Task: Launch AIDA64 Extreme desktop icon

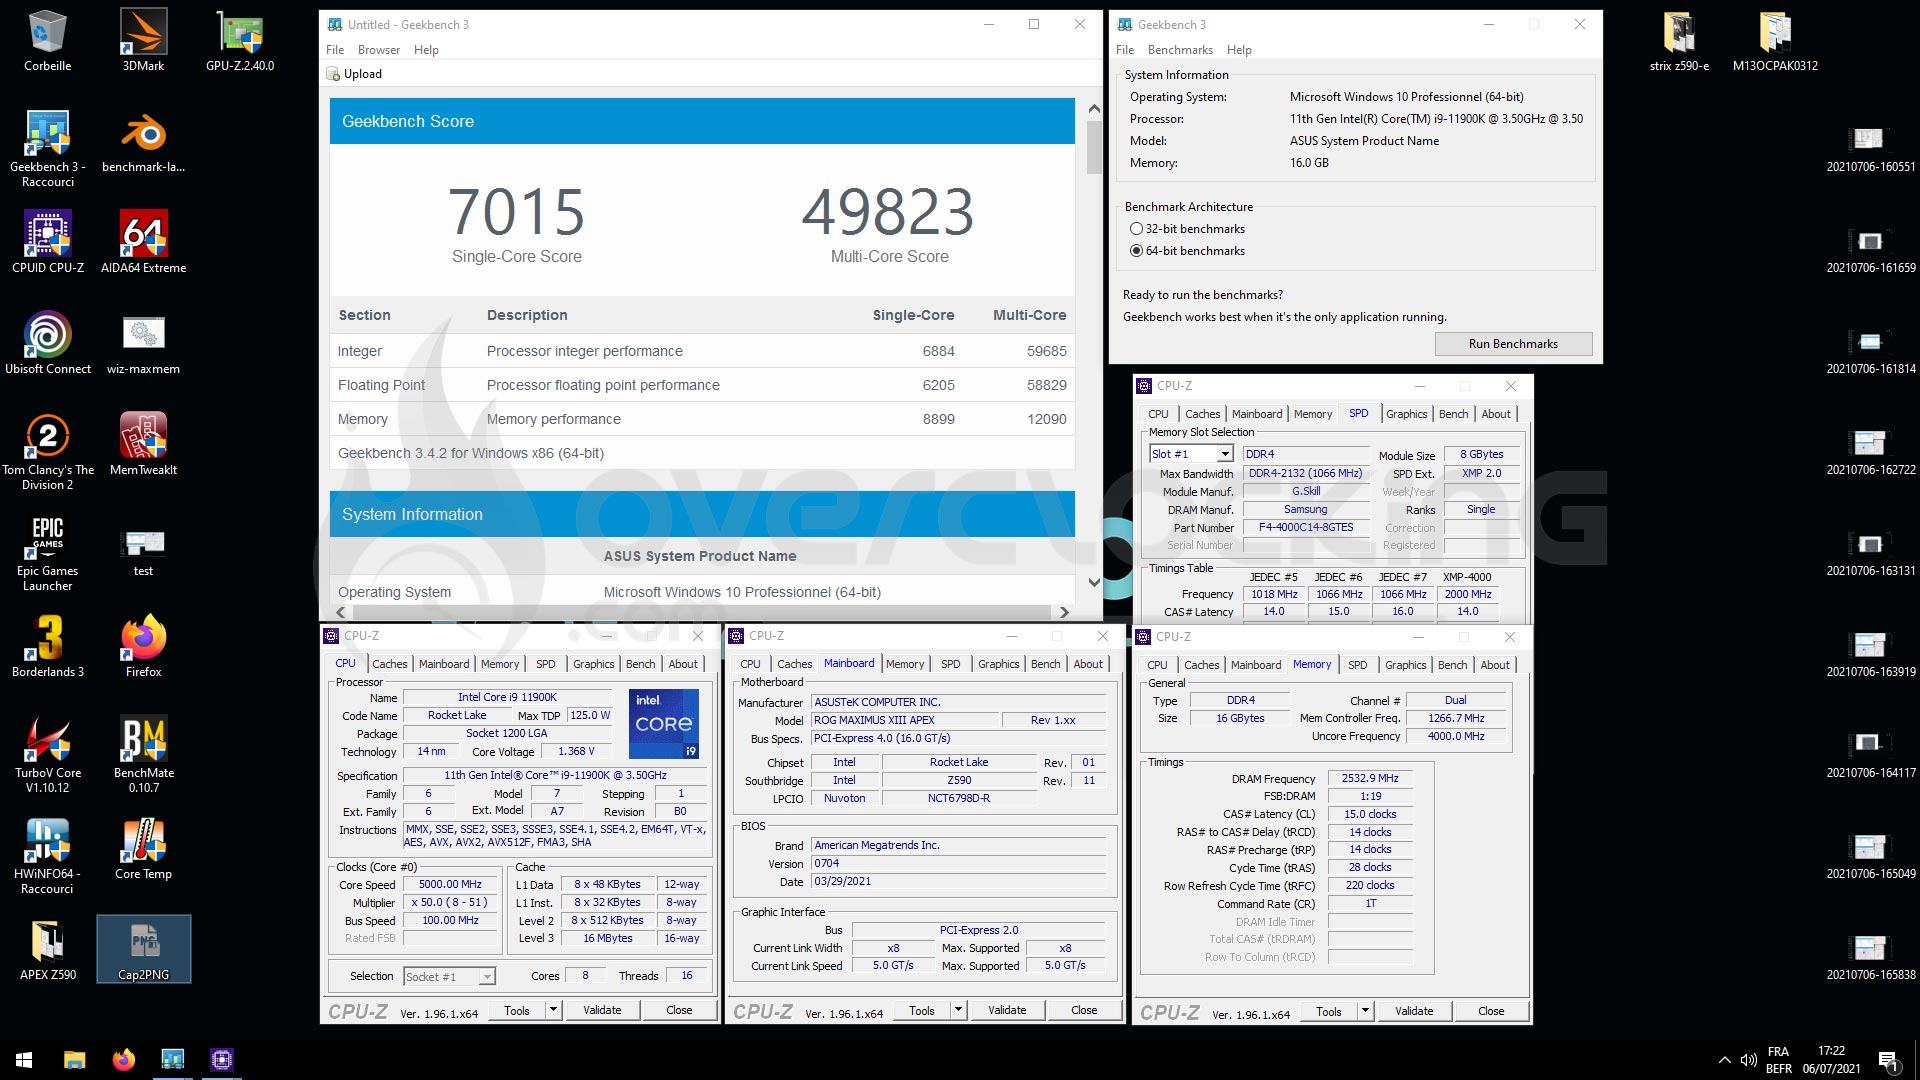Action: pyautogui.click(x=143, y=242)
